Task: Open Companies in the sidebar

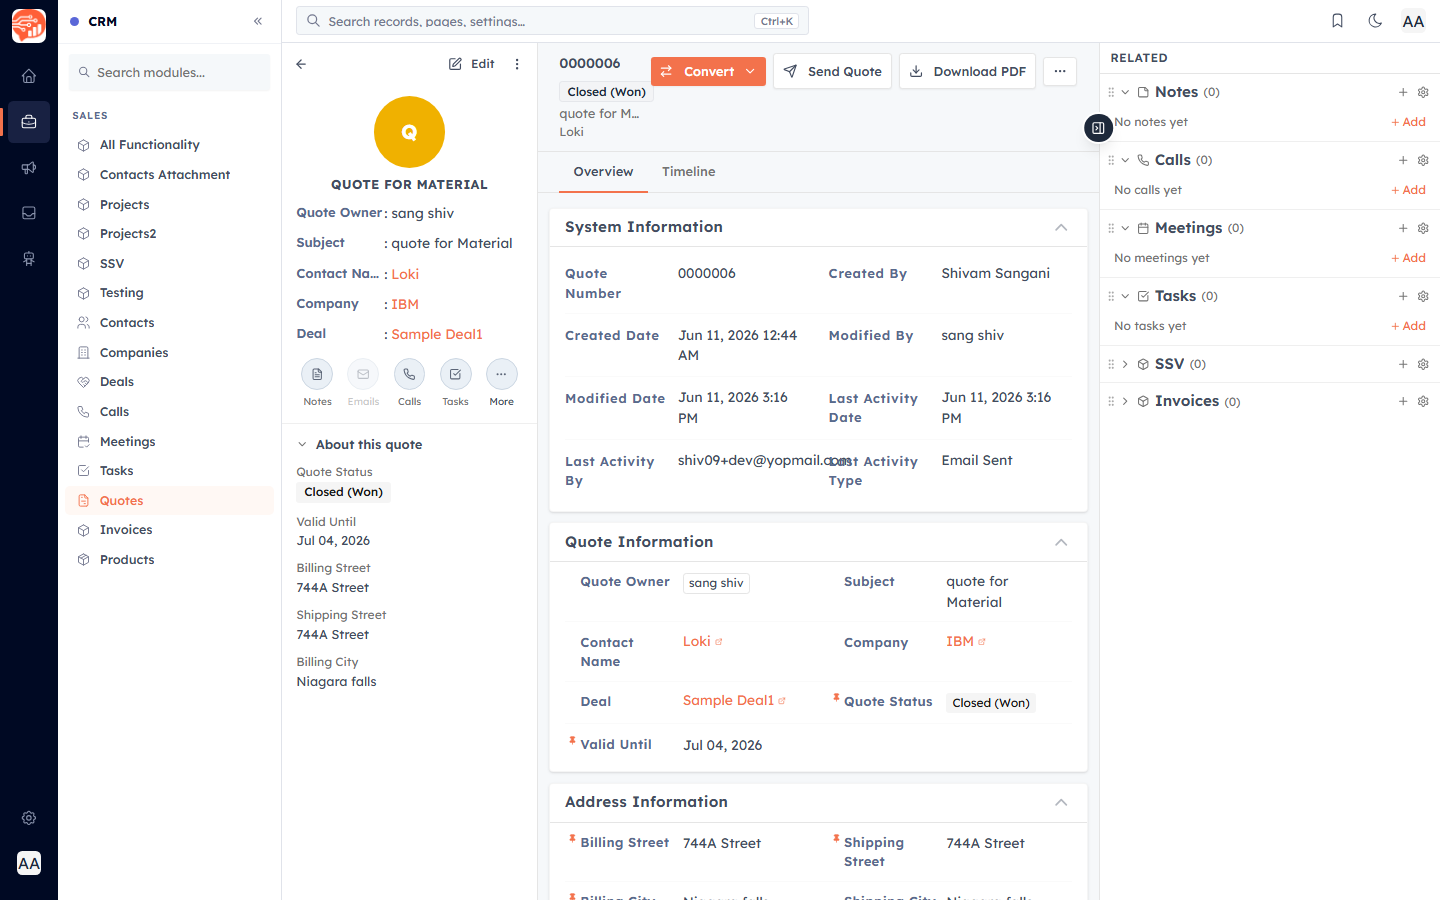Action: (170, 353)
